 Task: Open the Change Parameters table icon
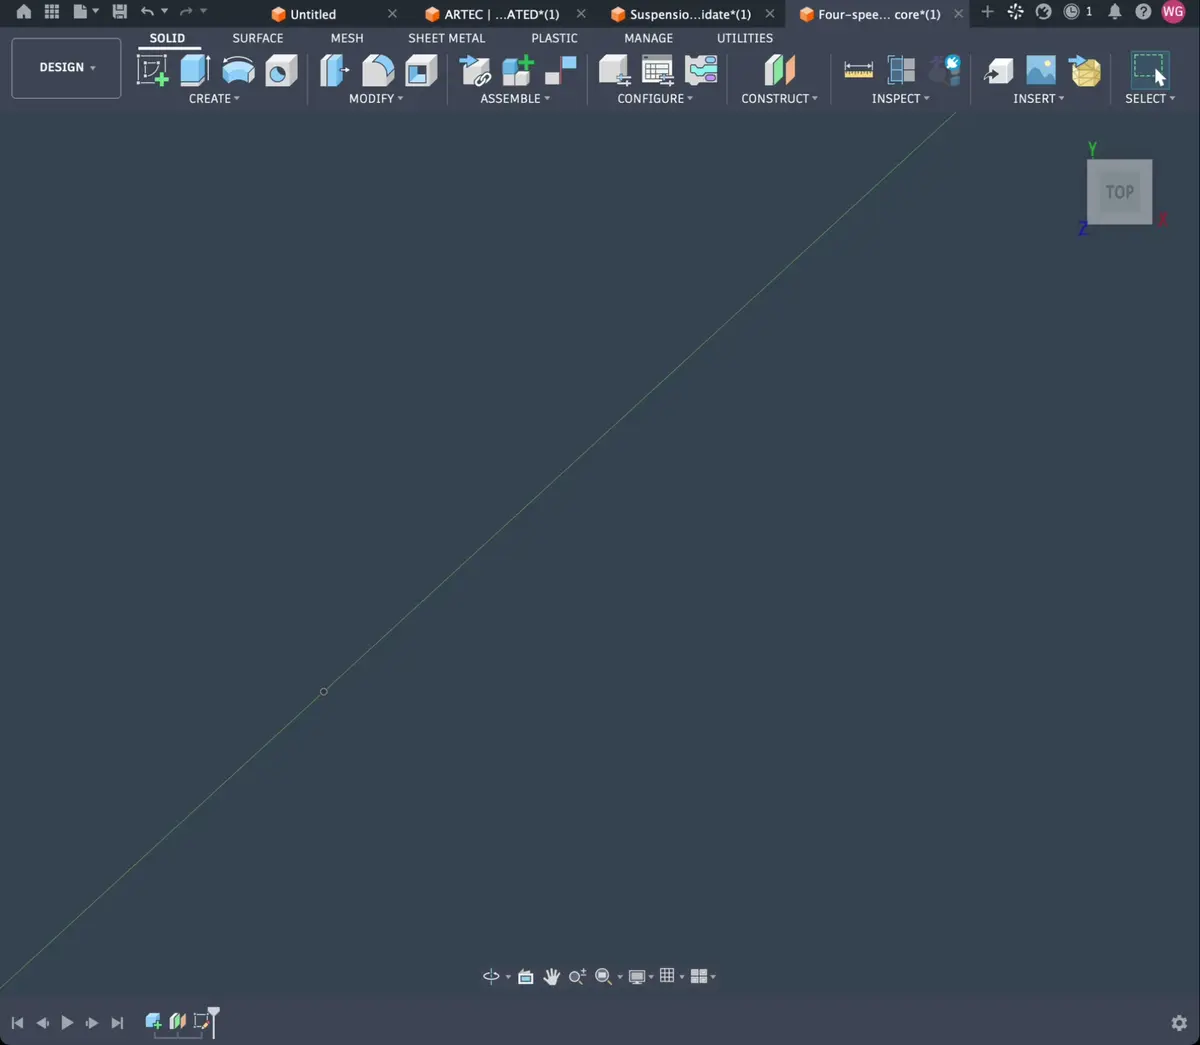click(x=657, y=71)
